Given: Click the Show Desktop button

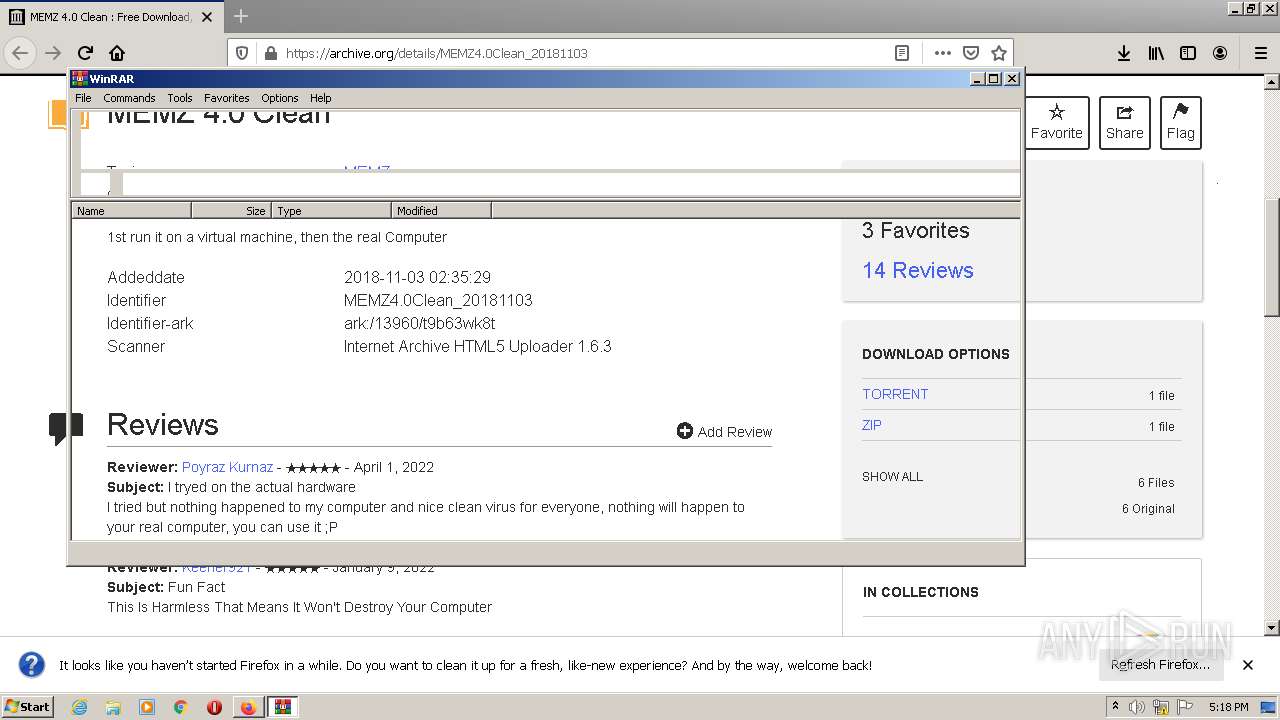Looking at the screenshot, I should 1269,707.
